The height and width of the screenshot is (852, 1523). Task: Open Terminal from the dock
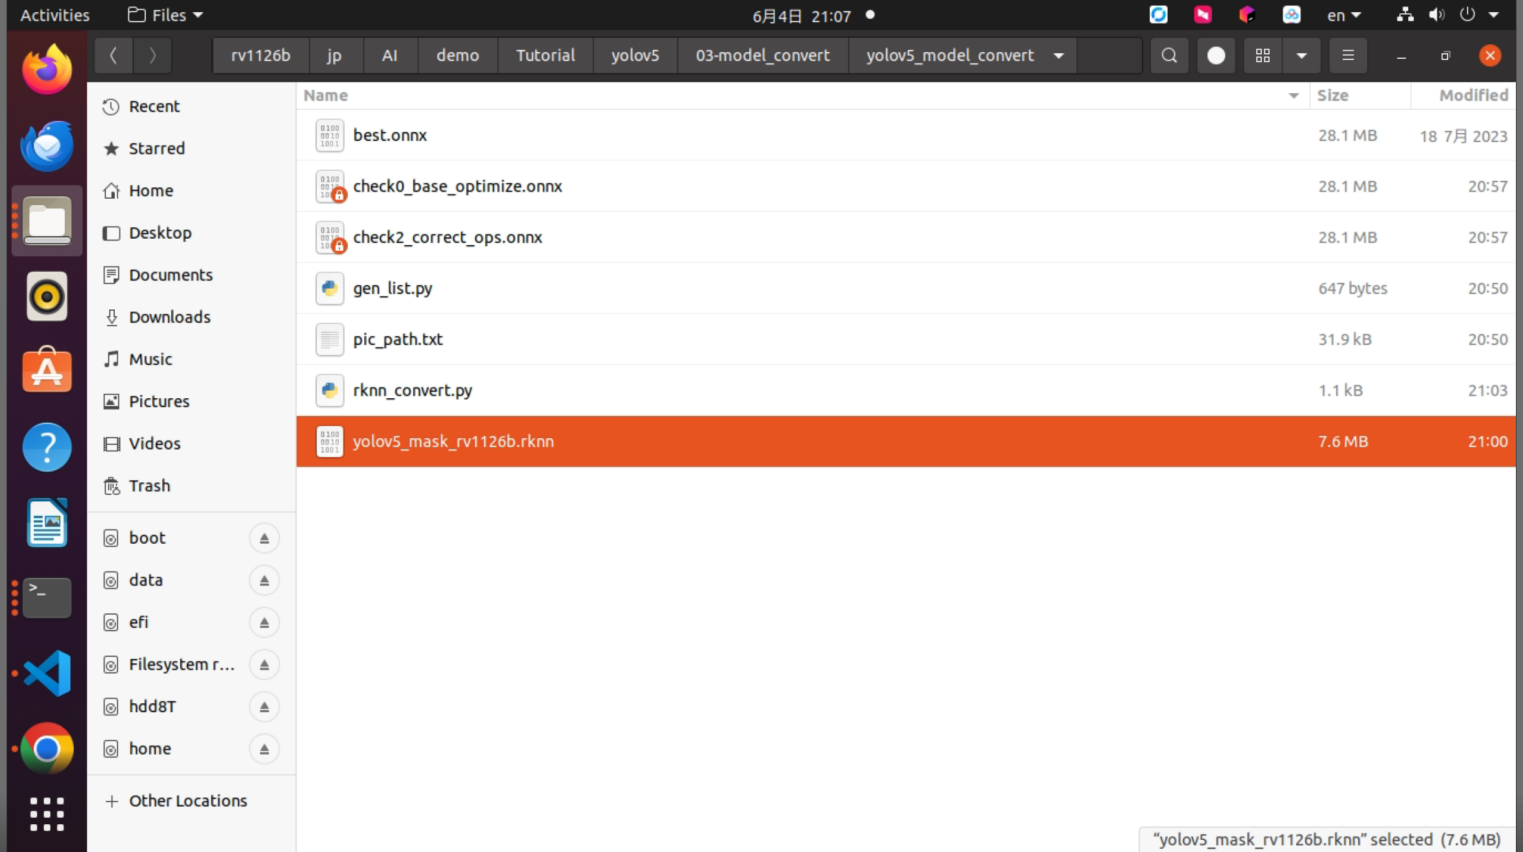point(47,597)
